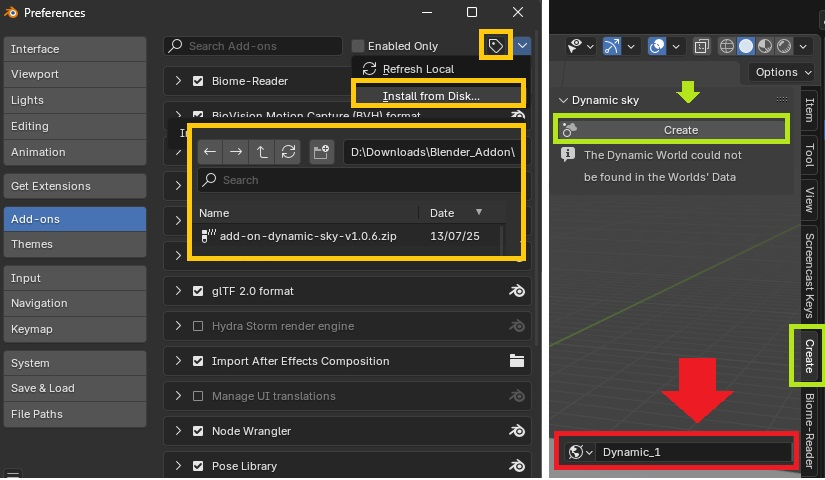Disable the Node Wrangler checkbox
Screen dimensions: 825x480
pos(198,431)
